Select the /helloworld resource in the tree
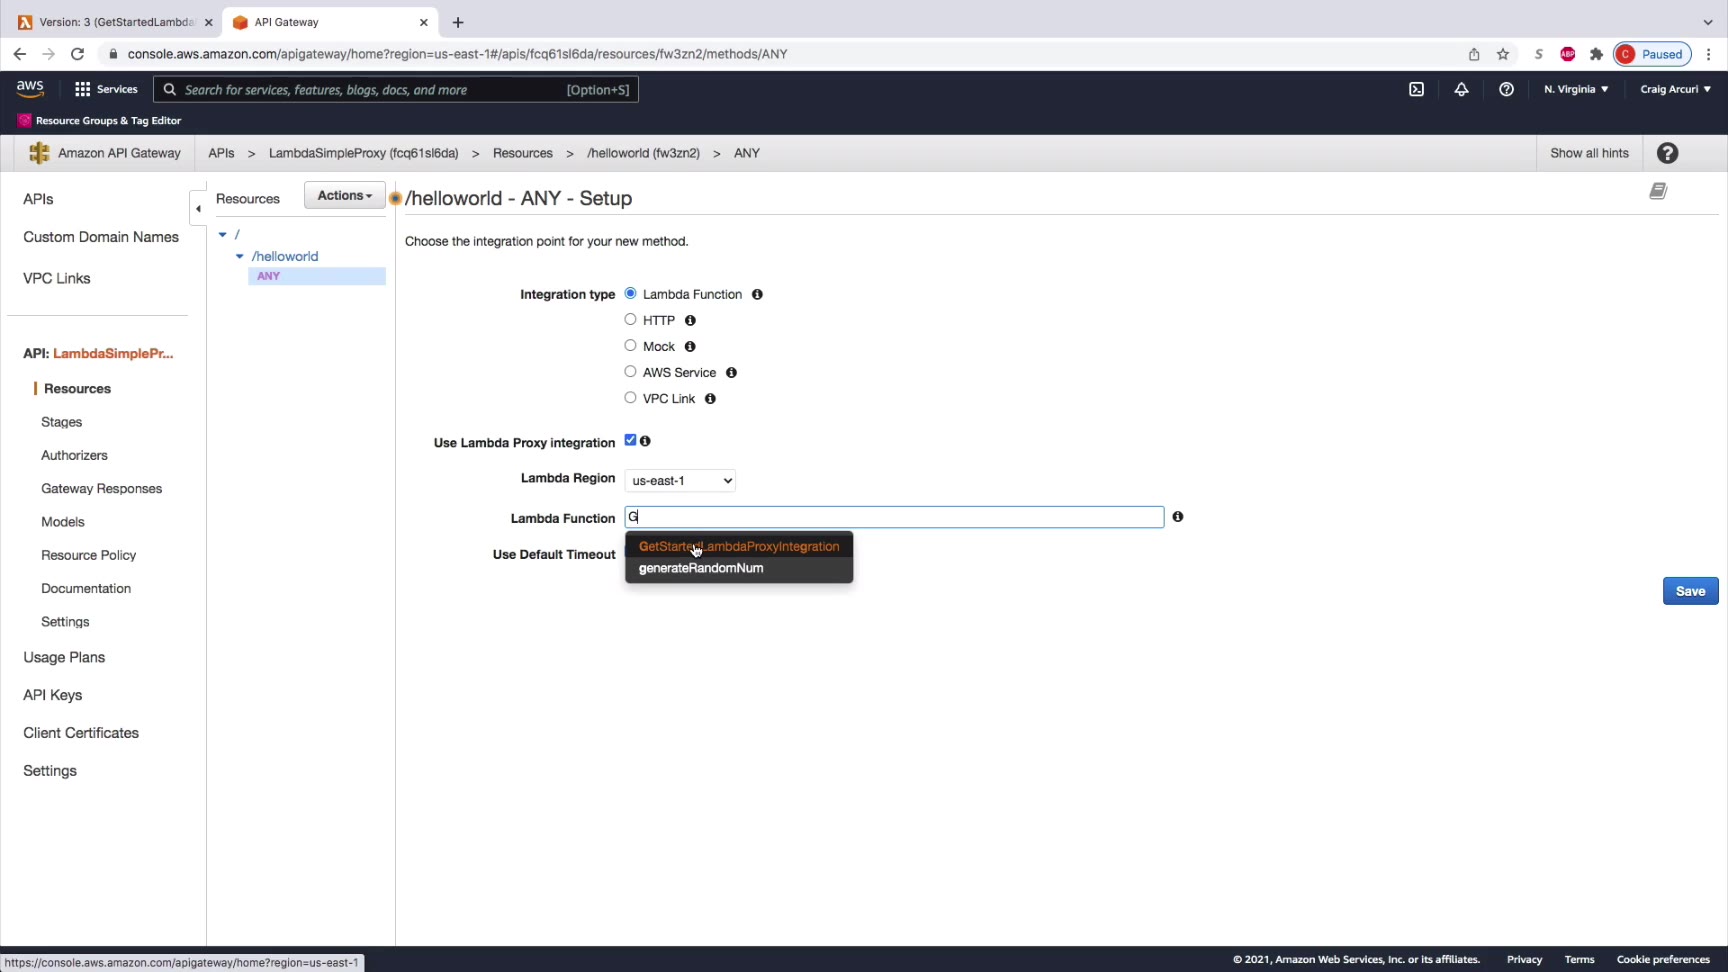 click(285, 257)
